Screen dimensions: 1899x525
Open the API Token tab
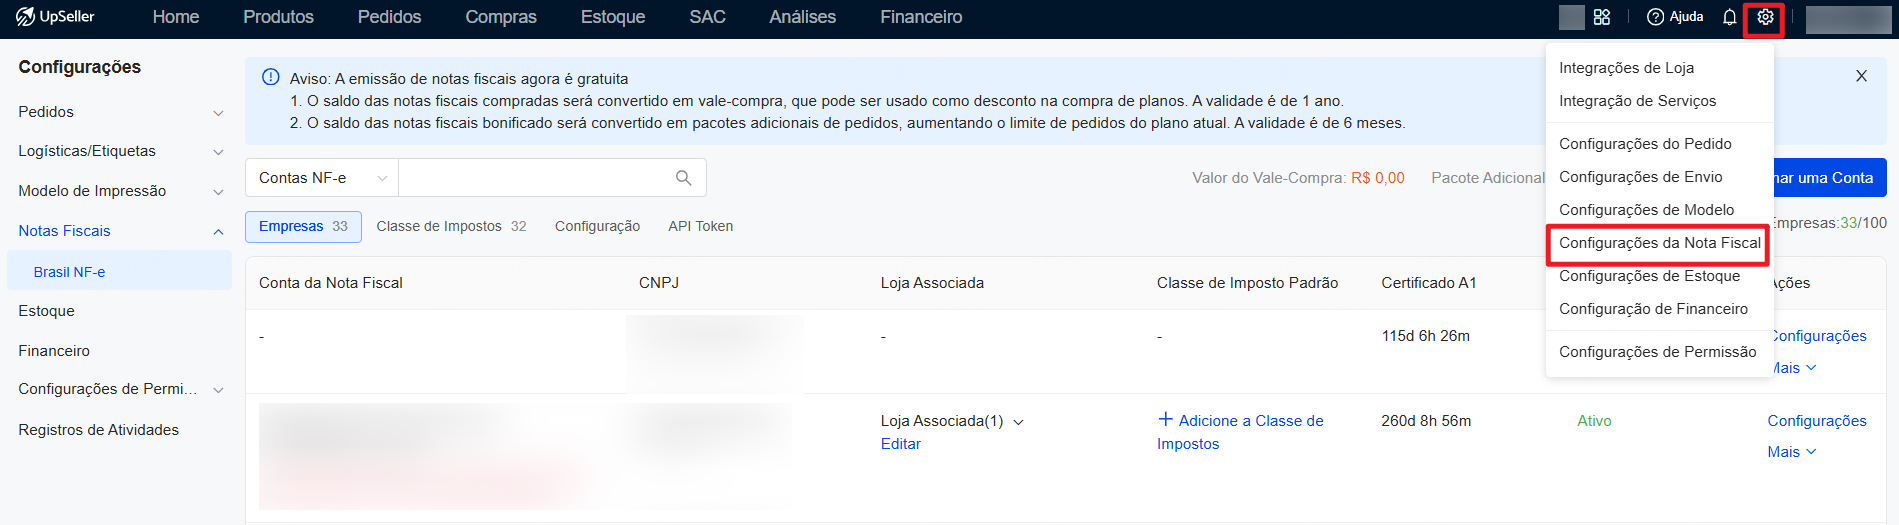tap(700, 226)
